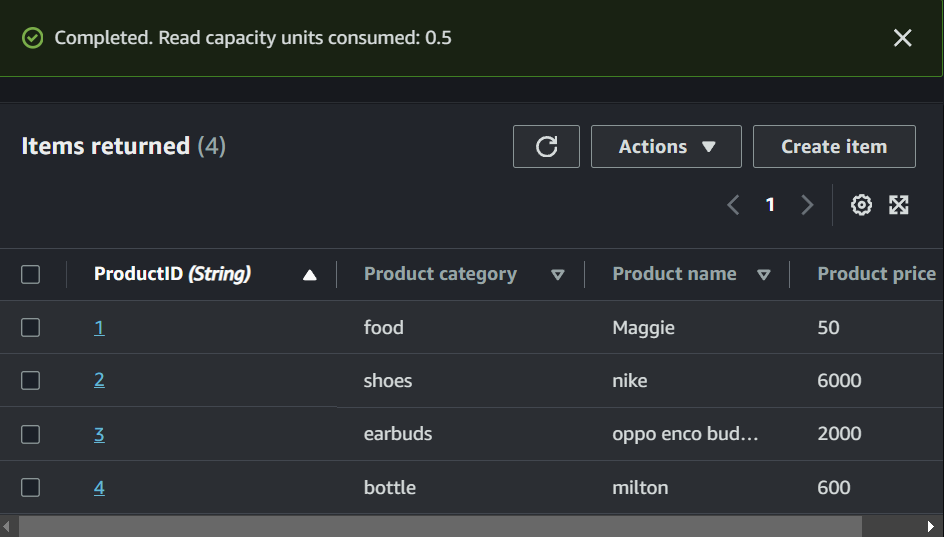Viewport: 944px width, 537px height.
Task: Open item link with ProductID 3
Action: point(99,434)
